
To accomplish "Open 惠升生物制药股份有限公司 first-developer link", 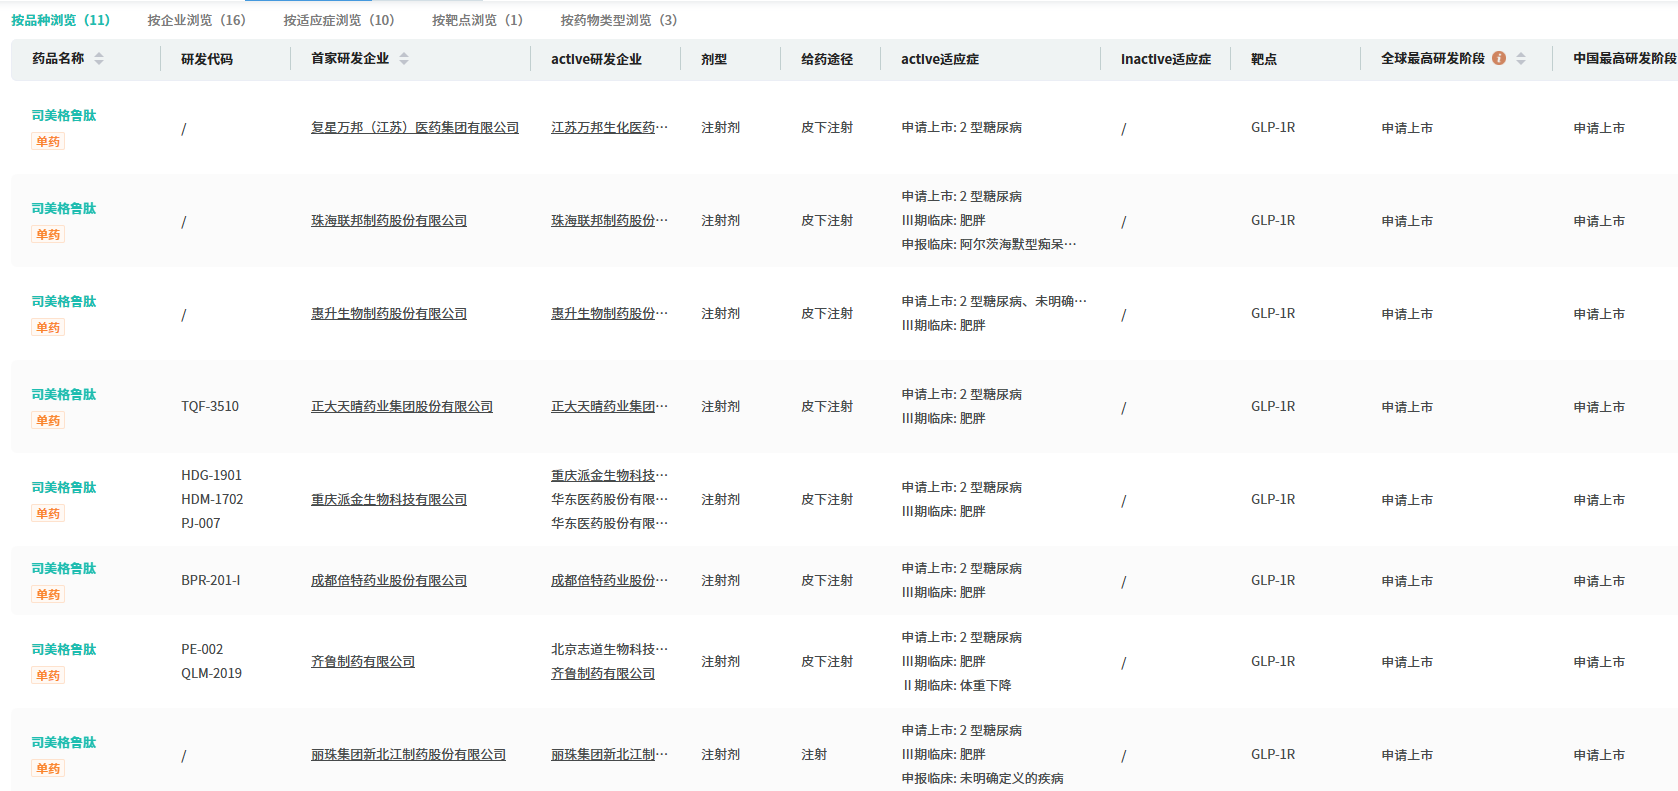I will (x=389, y=314).
